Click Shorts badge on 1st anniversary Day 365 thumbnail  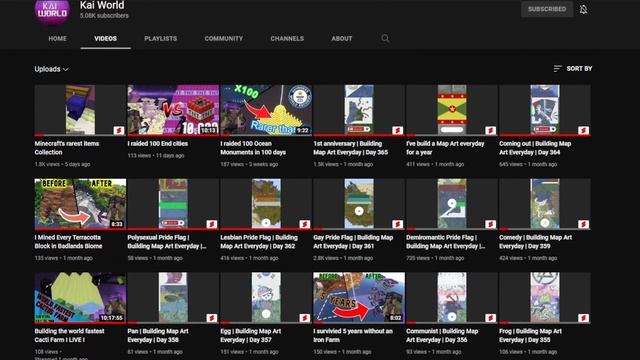[398, 130]
